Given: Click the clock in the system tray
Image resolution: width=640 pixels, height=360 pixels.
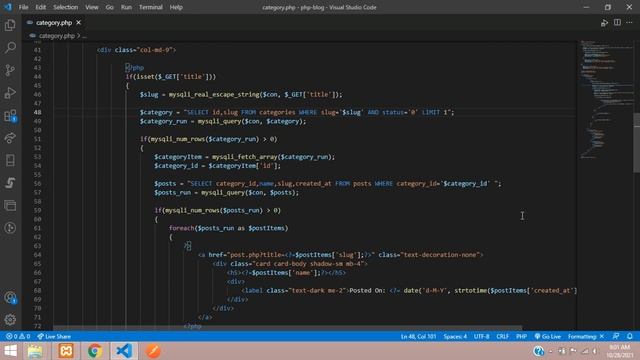Looking at the screenshot, I should coord(620,351).
